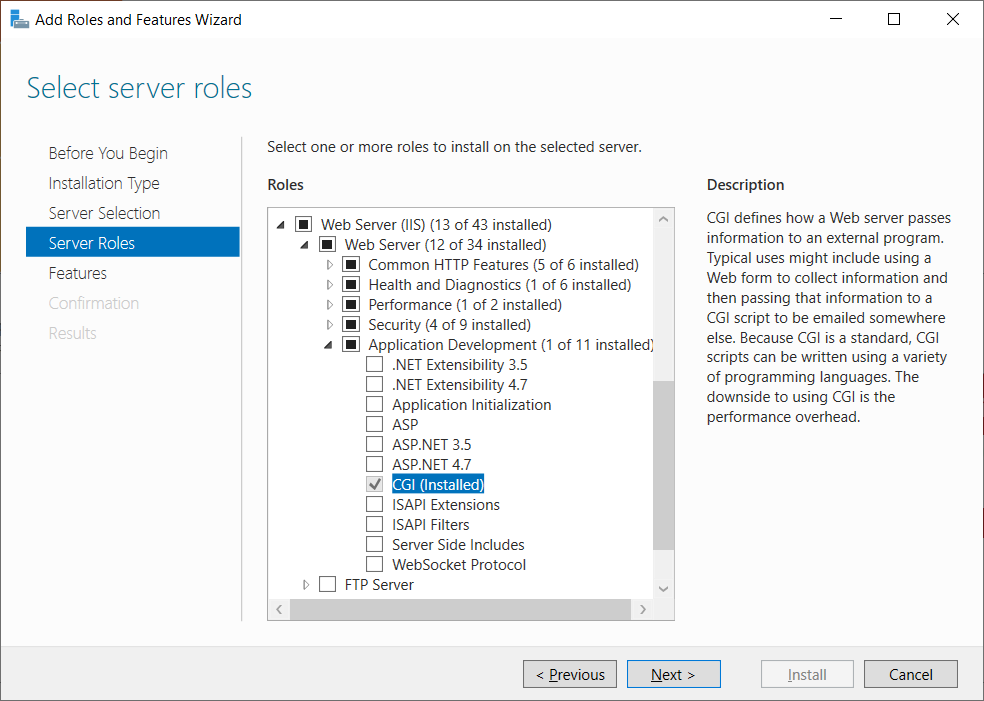
Task: Click the Previous button
Action: click(x=569, y=674)
